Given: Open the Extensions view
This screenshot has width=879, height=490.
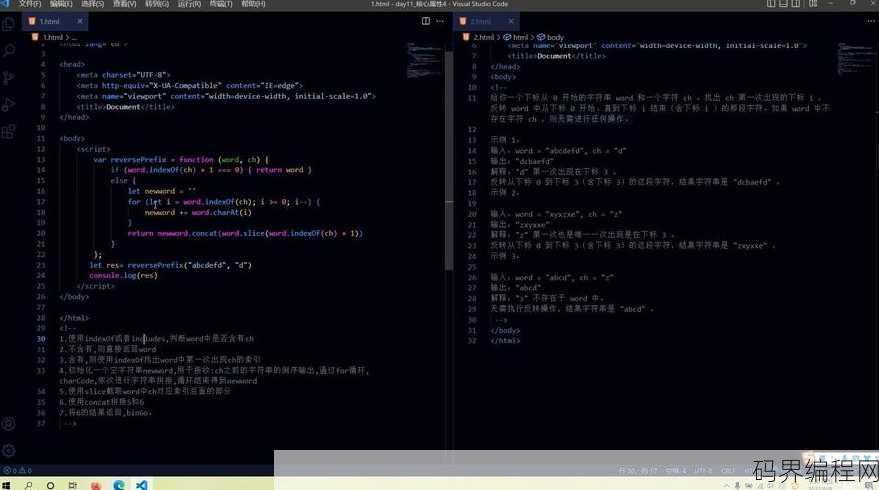Looking at the screenshot, I should point(8,132).
